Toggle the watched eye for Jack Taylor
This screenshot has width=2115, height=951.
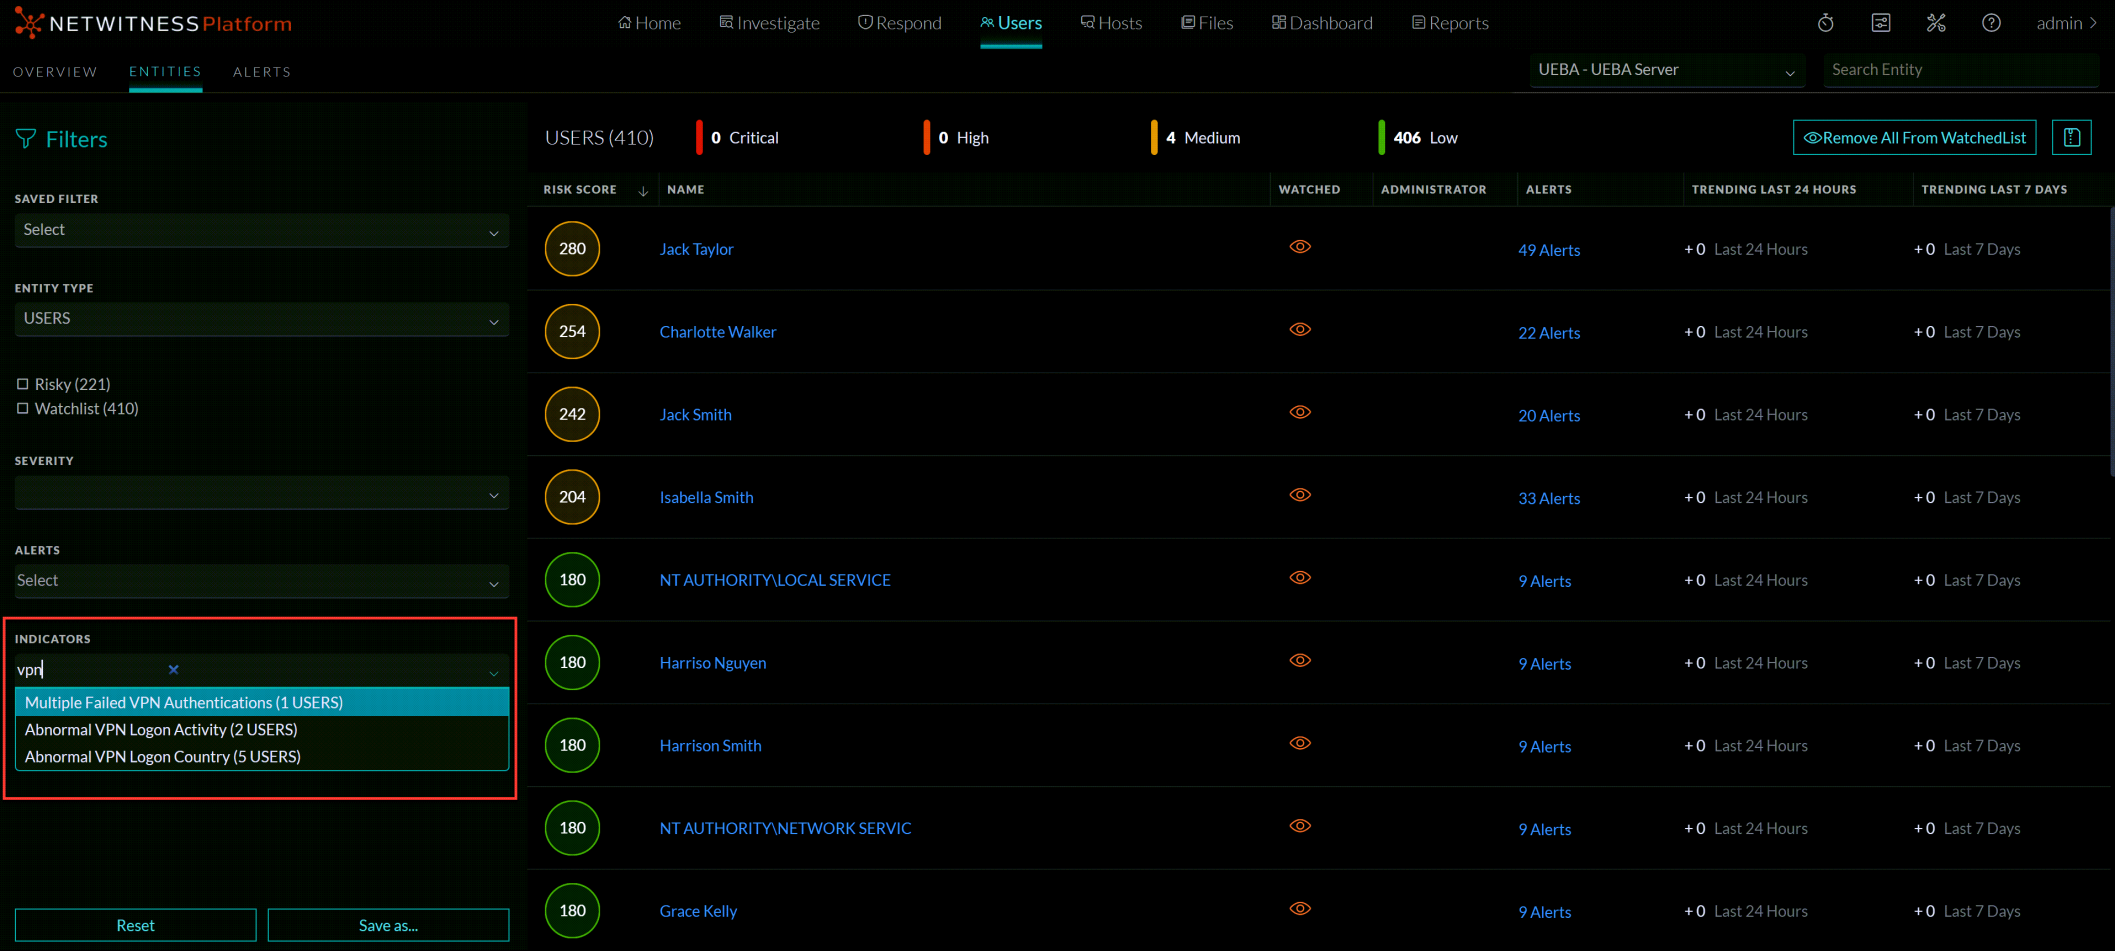click(x=1300, y=246)
